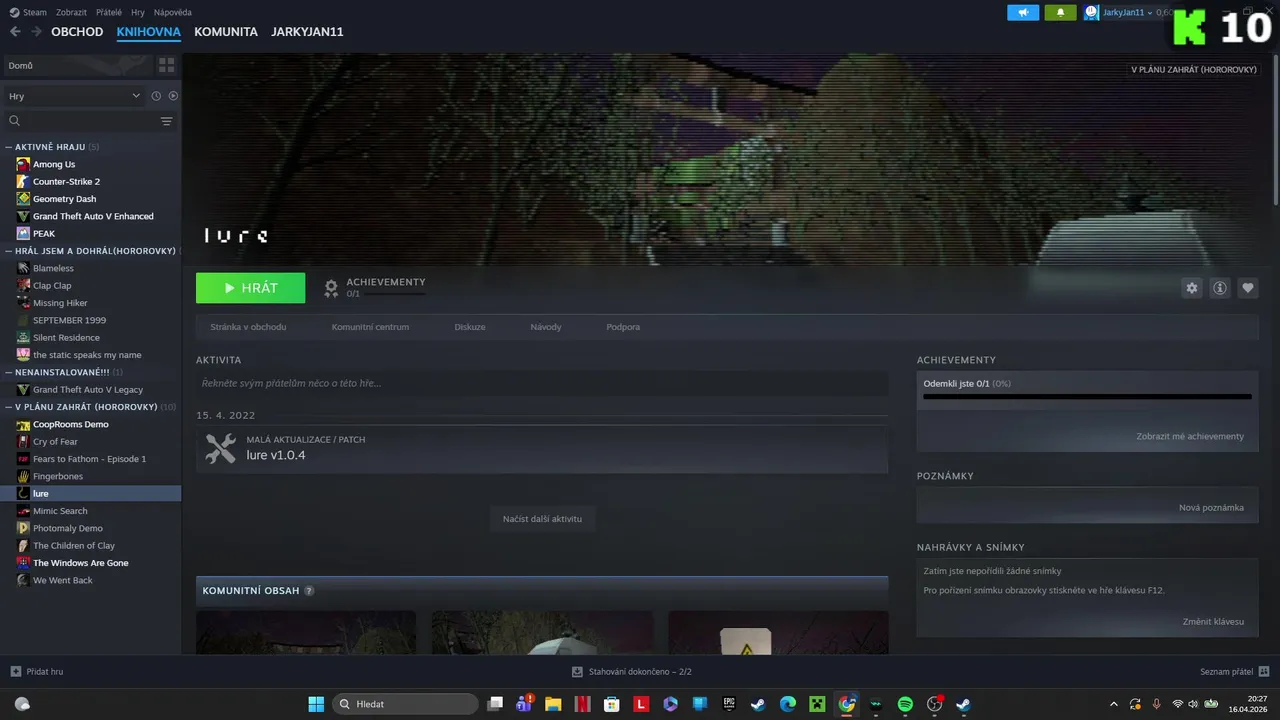The height and width of the screenshot is (720, 1280).
Task: Switch to the KOMUNITA tab
Action: (226, 32)
